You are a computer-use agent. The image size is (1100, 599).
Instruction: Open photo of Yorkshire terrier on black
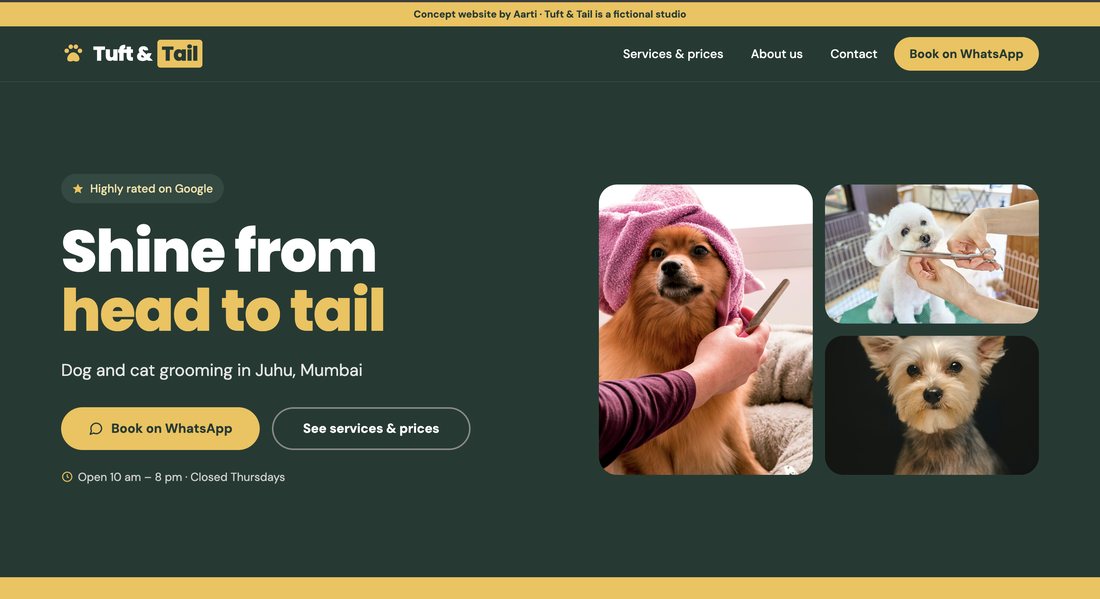tap(932, 405)
